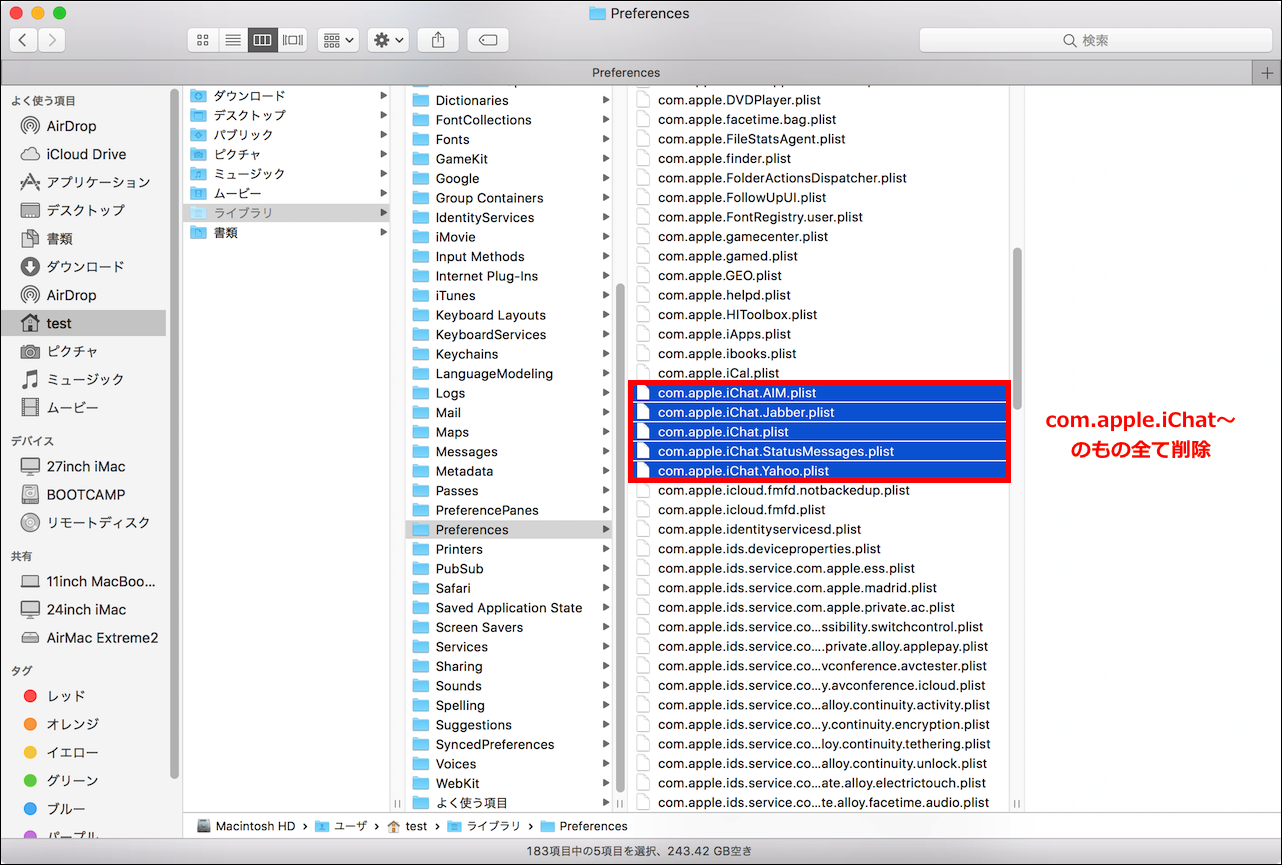Image resolution: width=1282 pixels, height=865 pixels.
Task: Go forward with the toolbar arrow
Action: 51,40
